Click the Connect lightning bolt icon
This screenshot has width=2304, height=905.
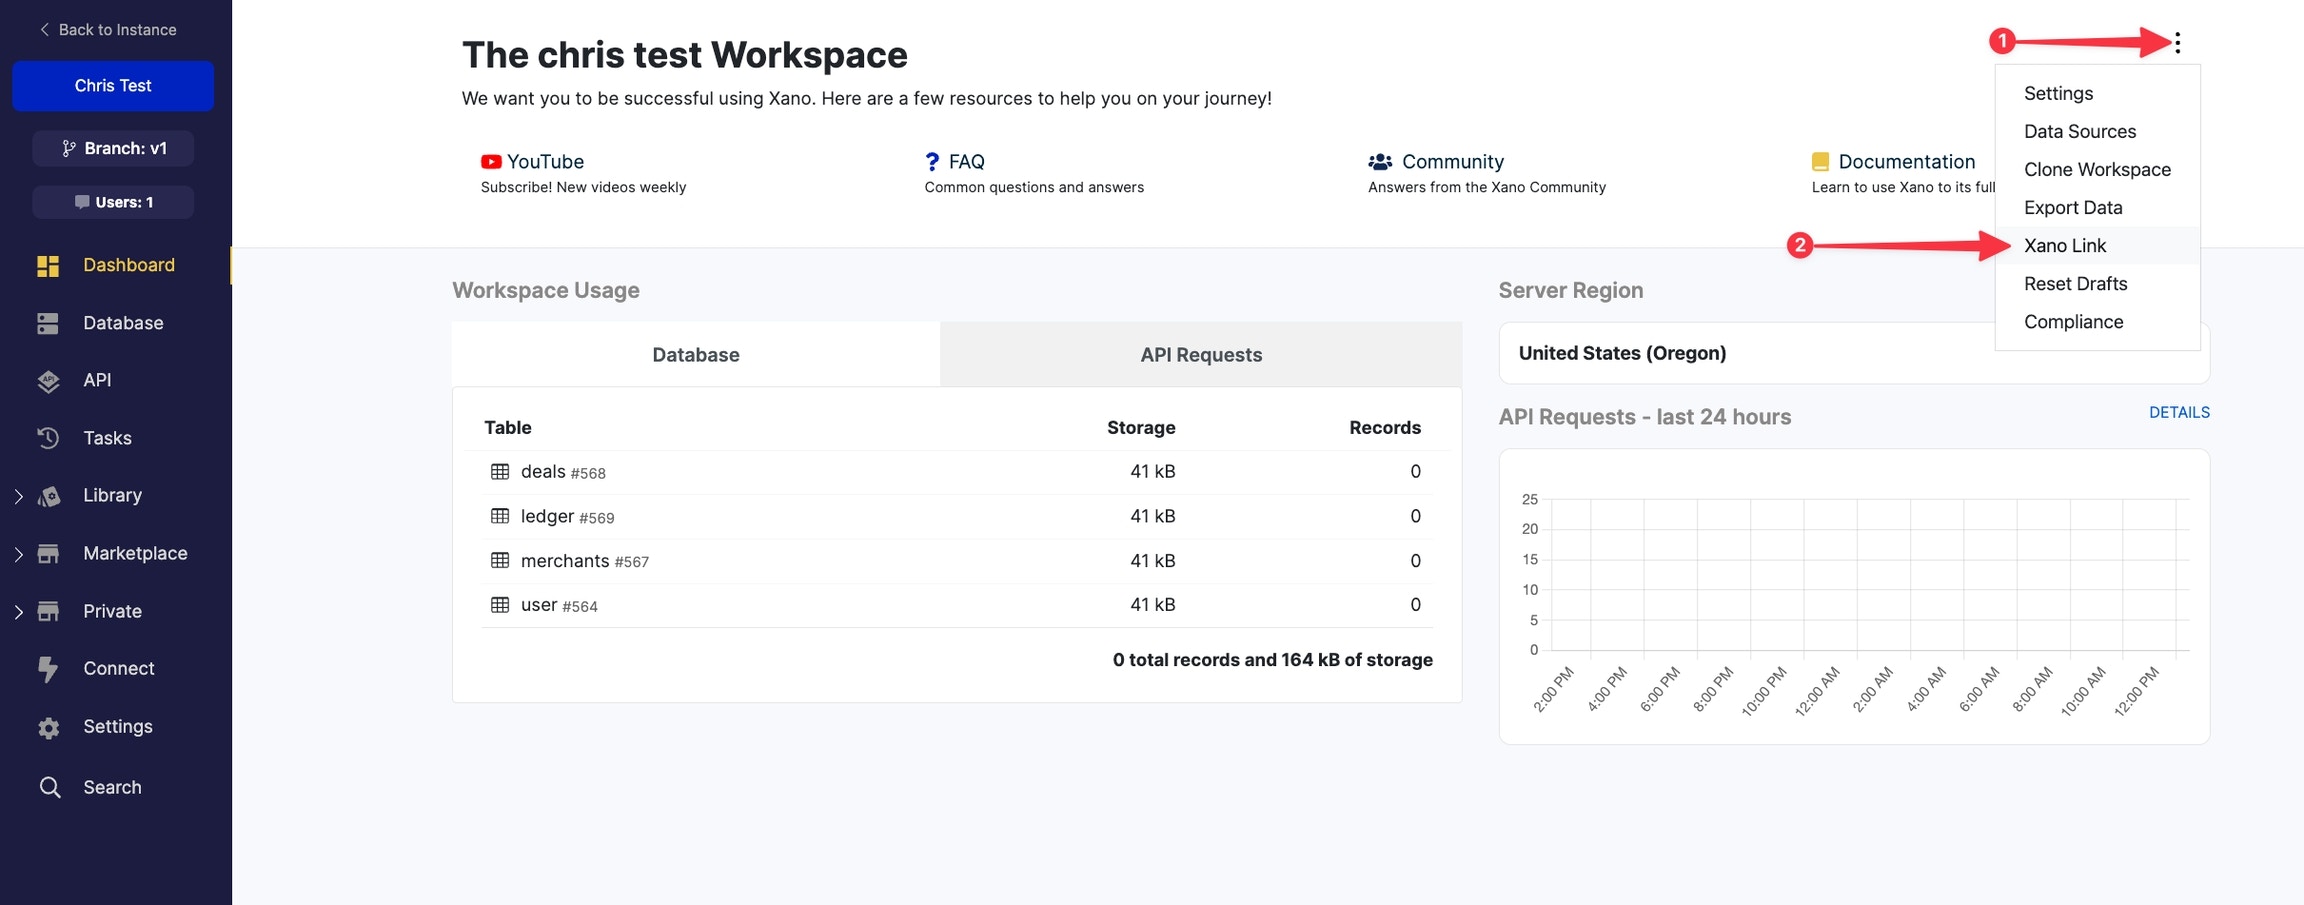pos(48,669)
